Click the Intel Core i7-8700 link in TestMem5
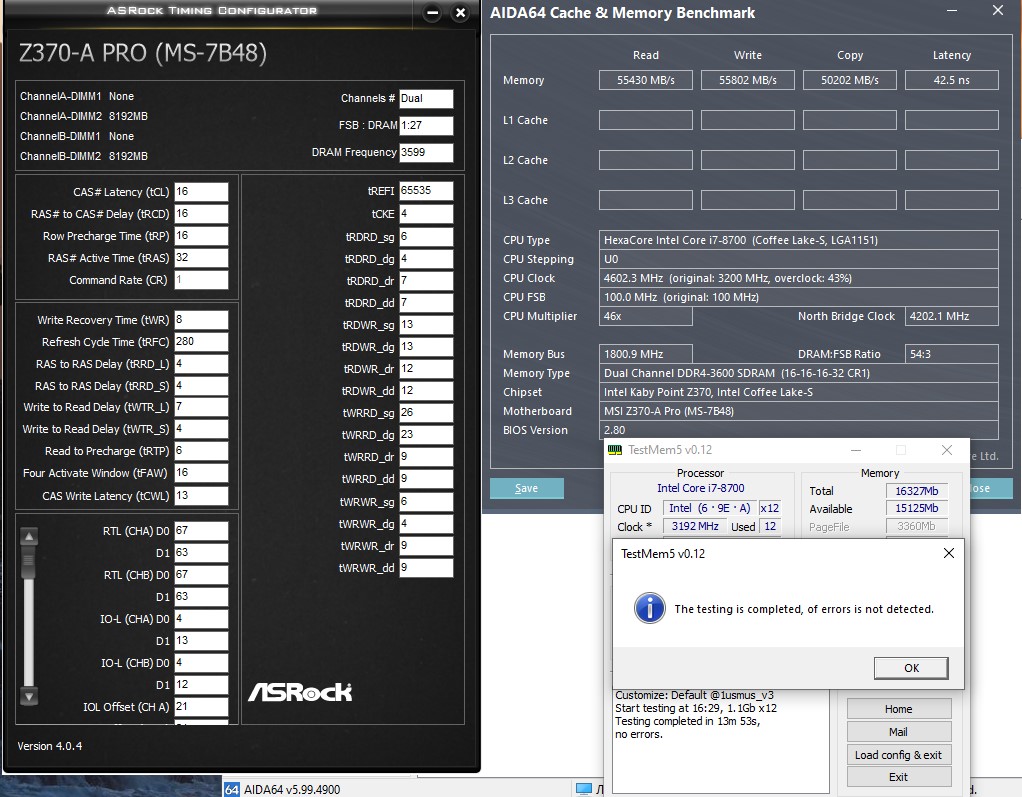The image size is (1022, 797). [x=701, y=488]
